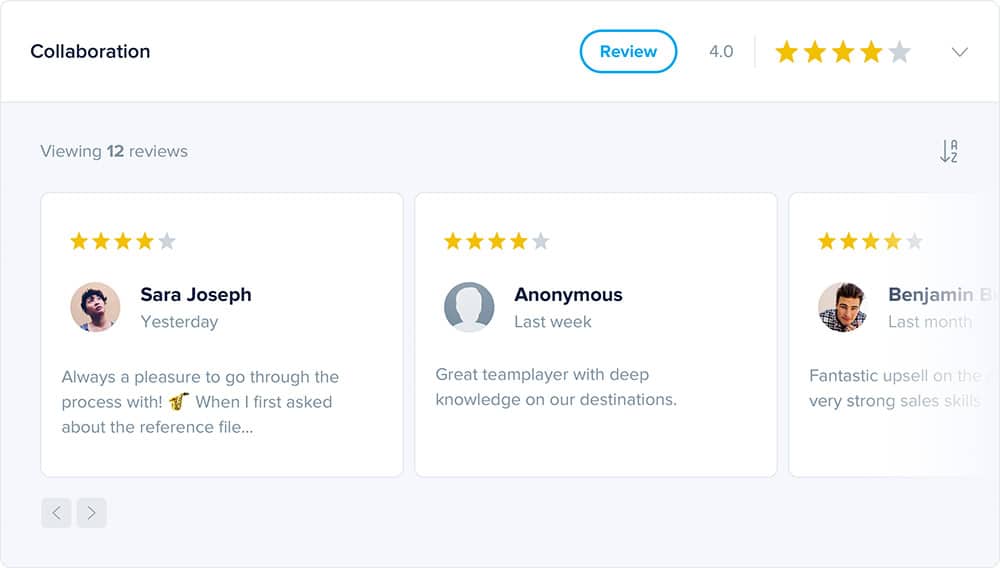Viewport: 1000px width, 568px height.
Task: Click the fifth gray star in header rating
Action: 899,52
